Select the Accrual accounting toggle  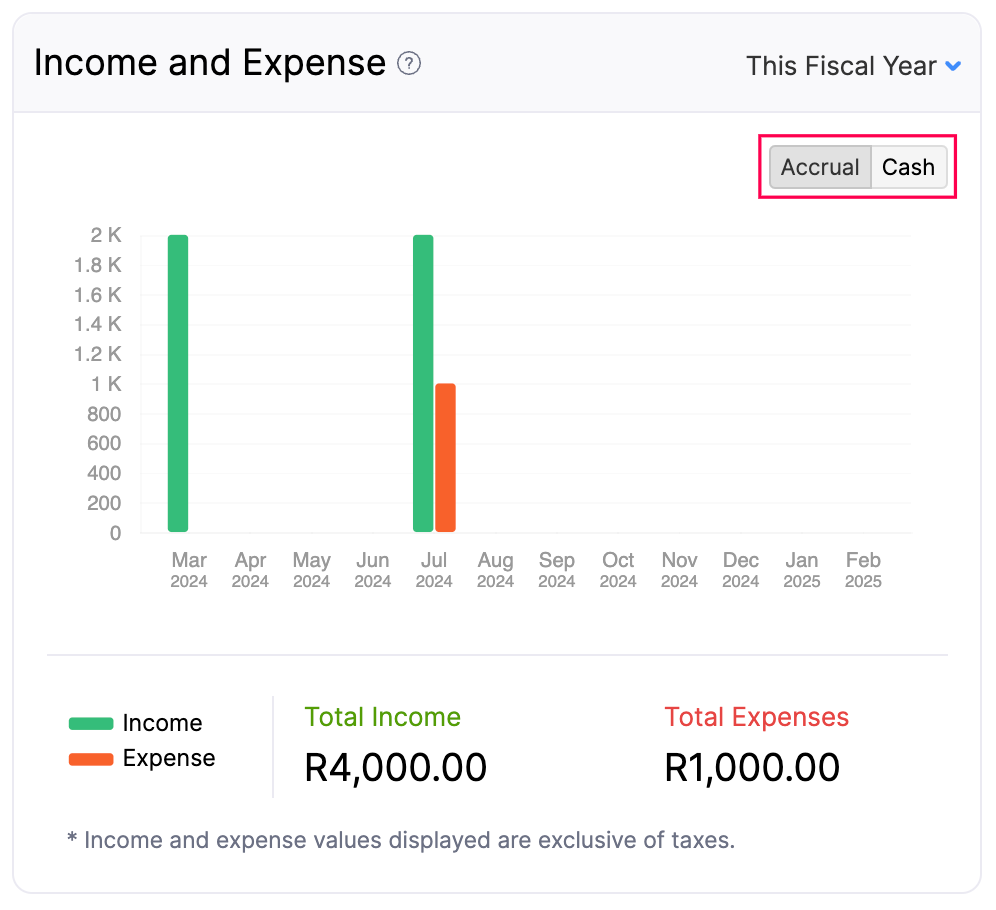click(820, 167)
